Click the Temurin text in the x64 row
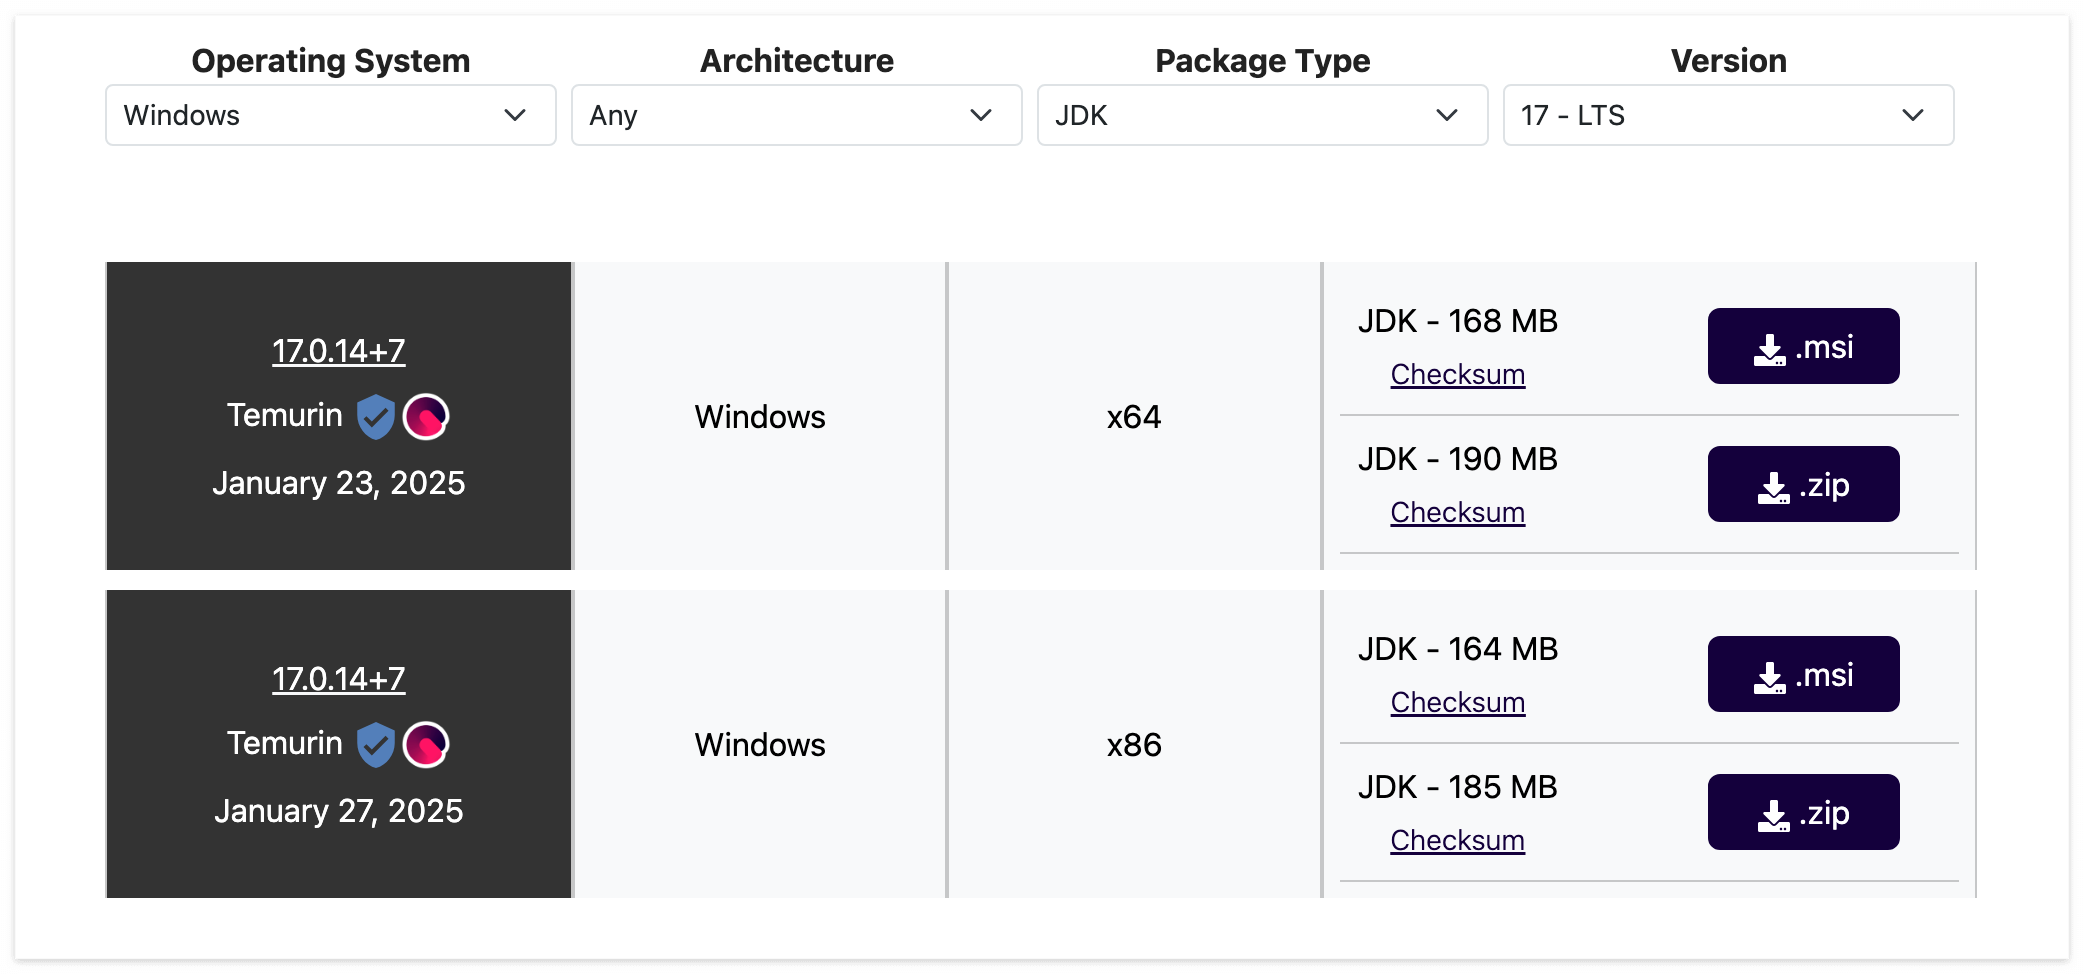 click(285, 415)
